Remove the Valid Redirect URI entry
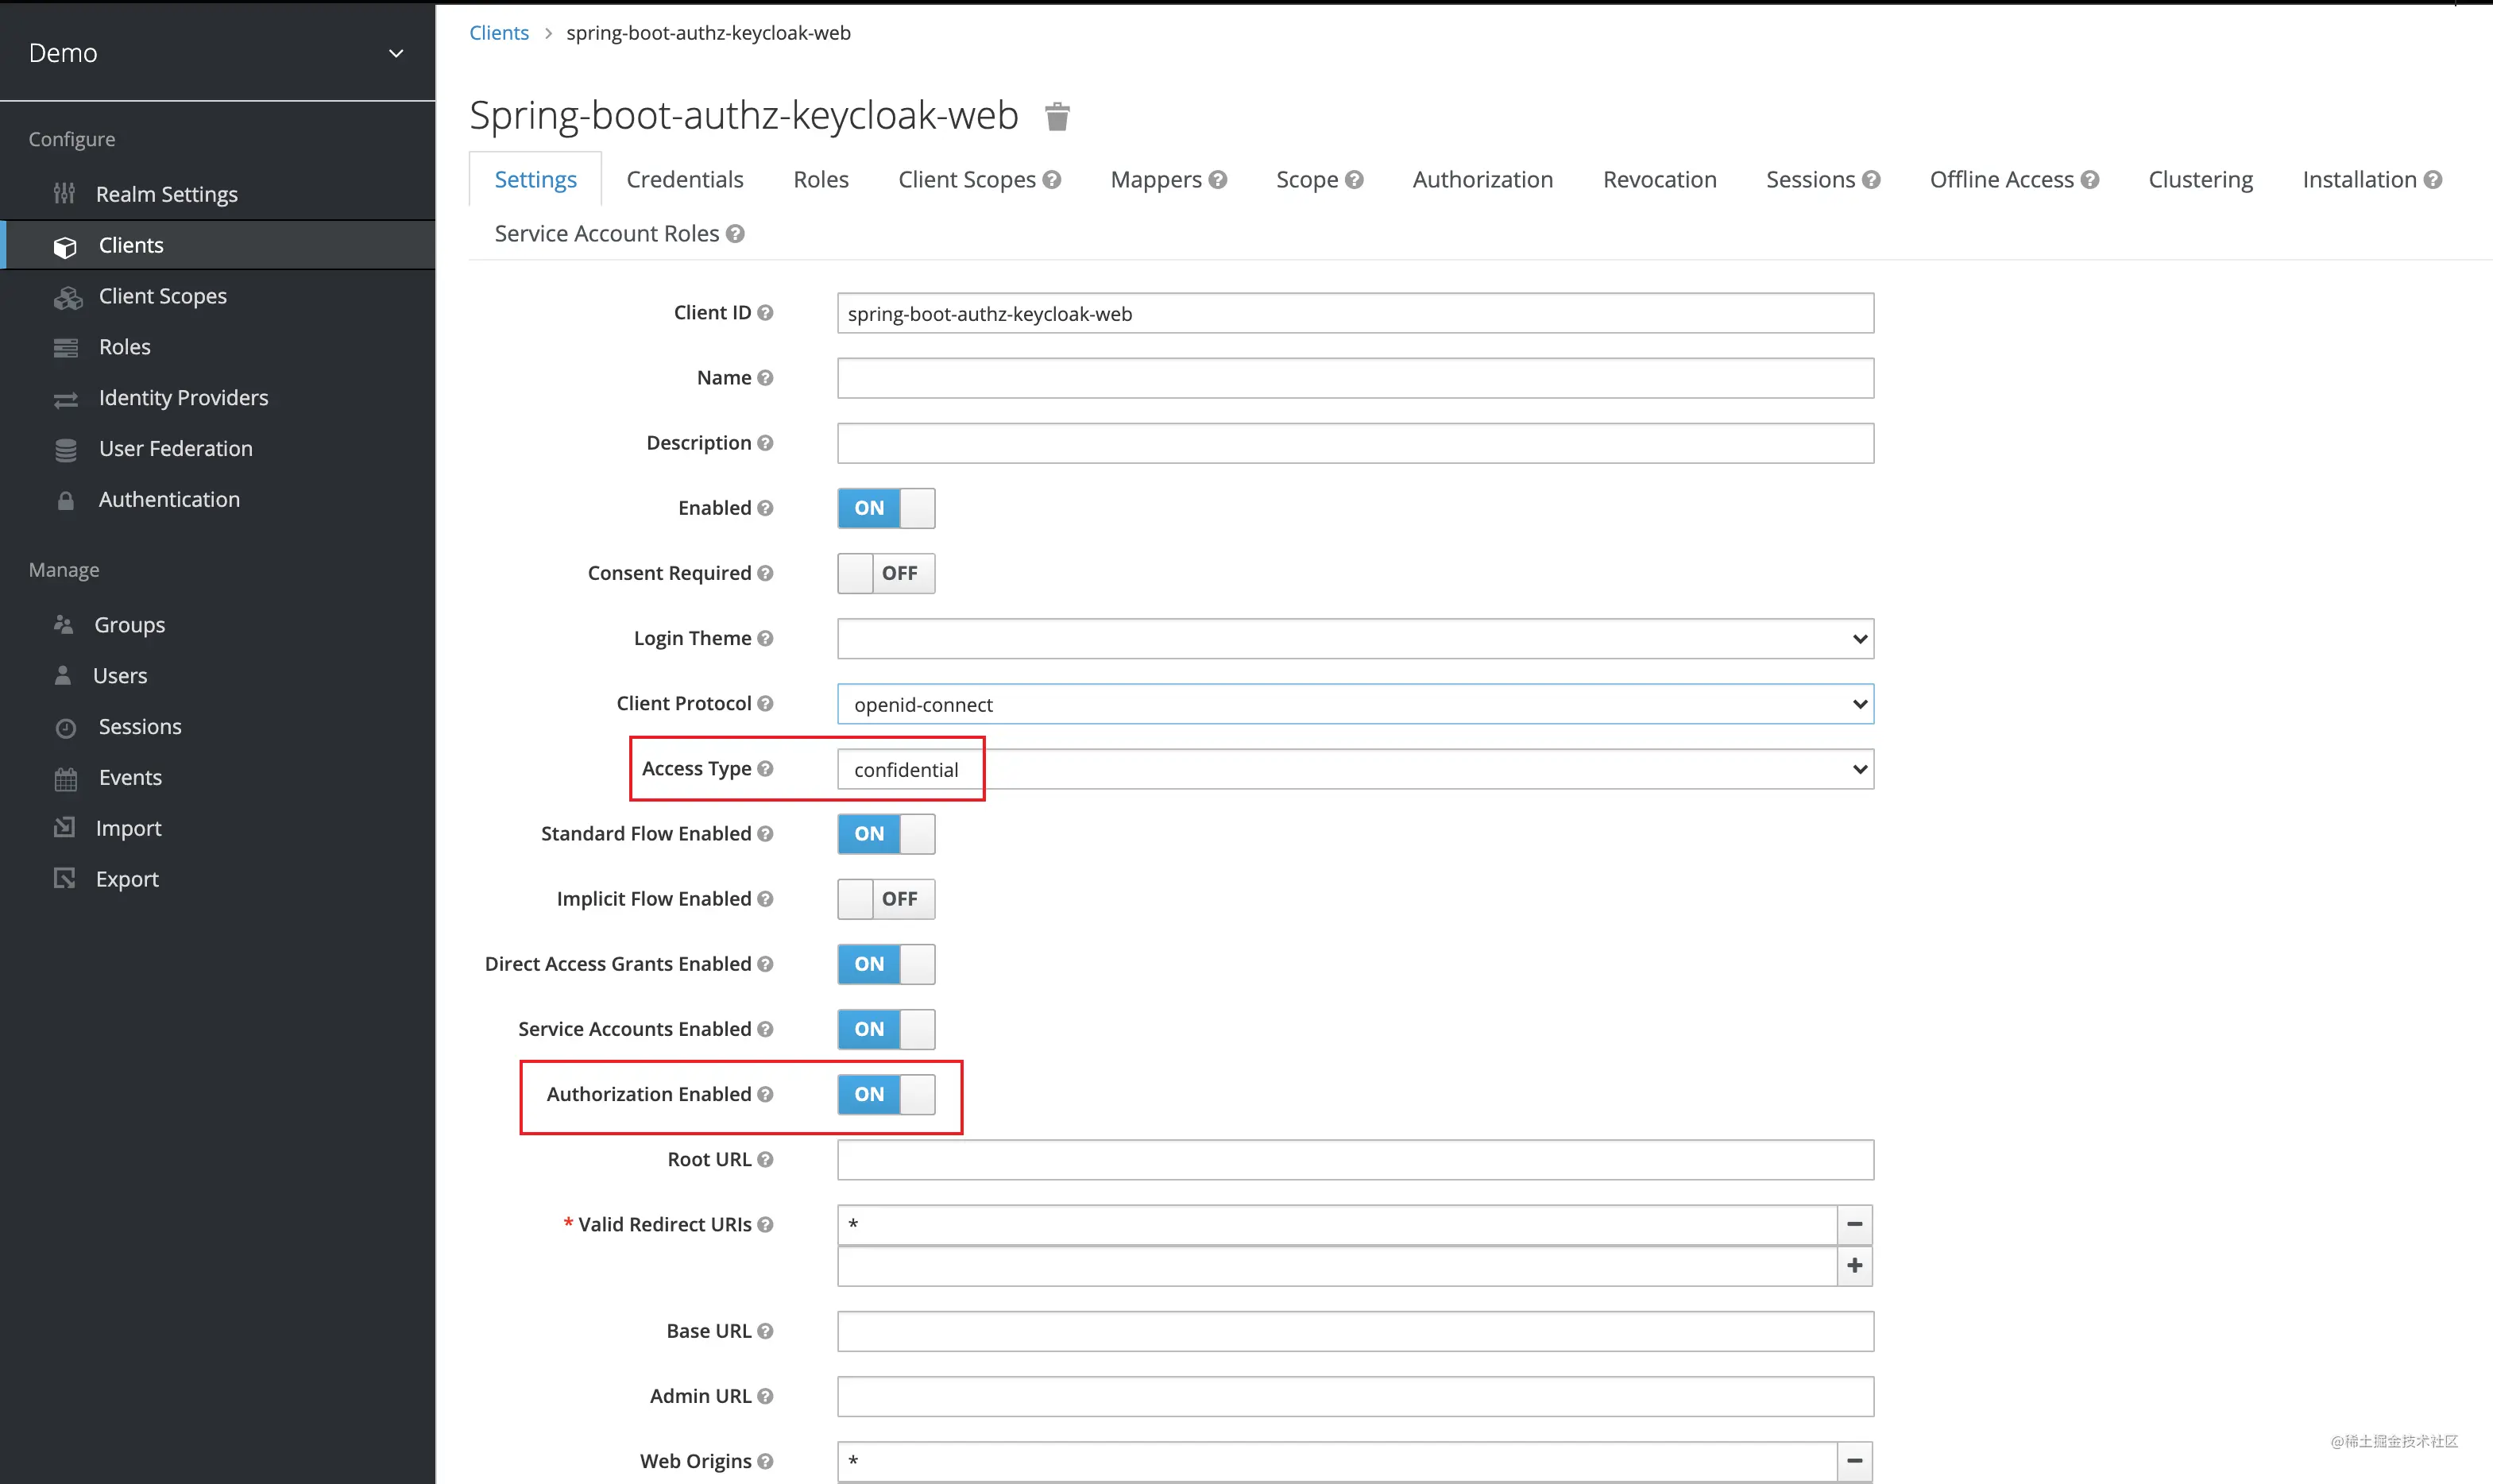Image resolution: width=2493 pixels, height=1484 pixels. (1855, 1224)
